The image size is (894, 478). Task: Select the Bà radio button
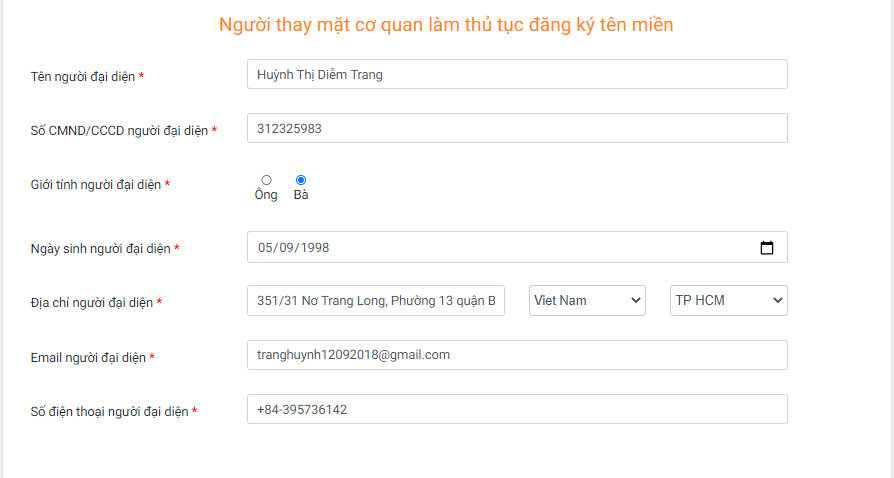301,180
